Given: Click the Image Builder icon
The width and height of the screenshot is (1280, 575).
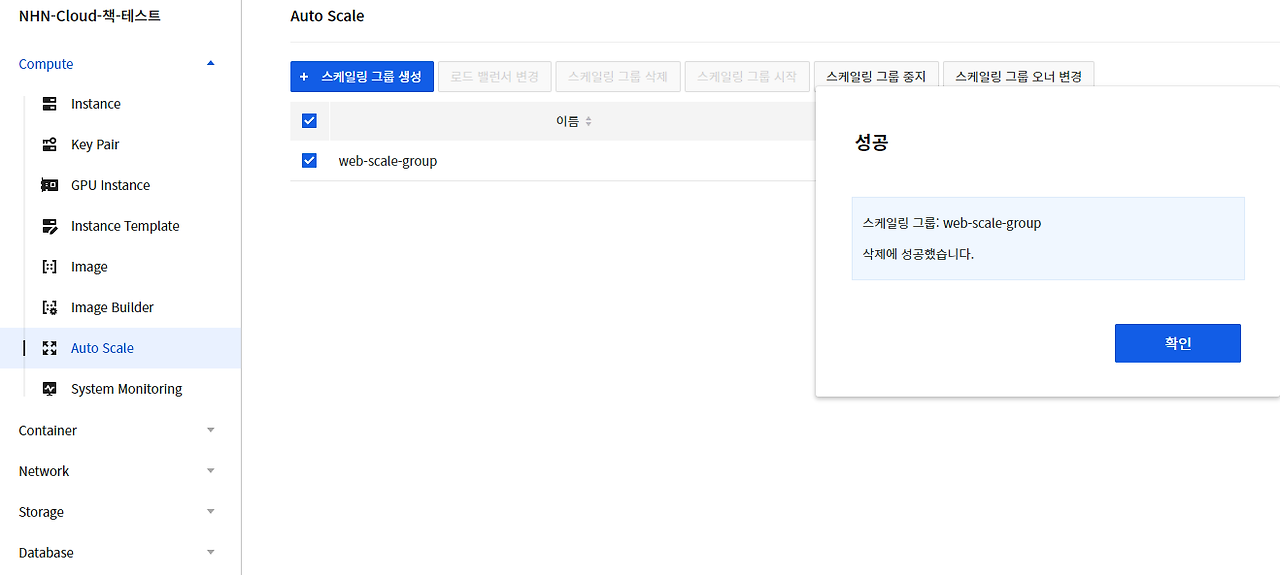Looking at the screenshot, I should (x=49, y=308).
